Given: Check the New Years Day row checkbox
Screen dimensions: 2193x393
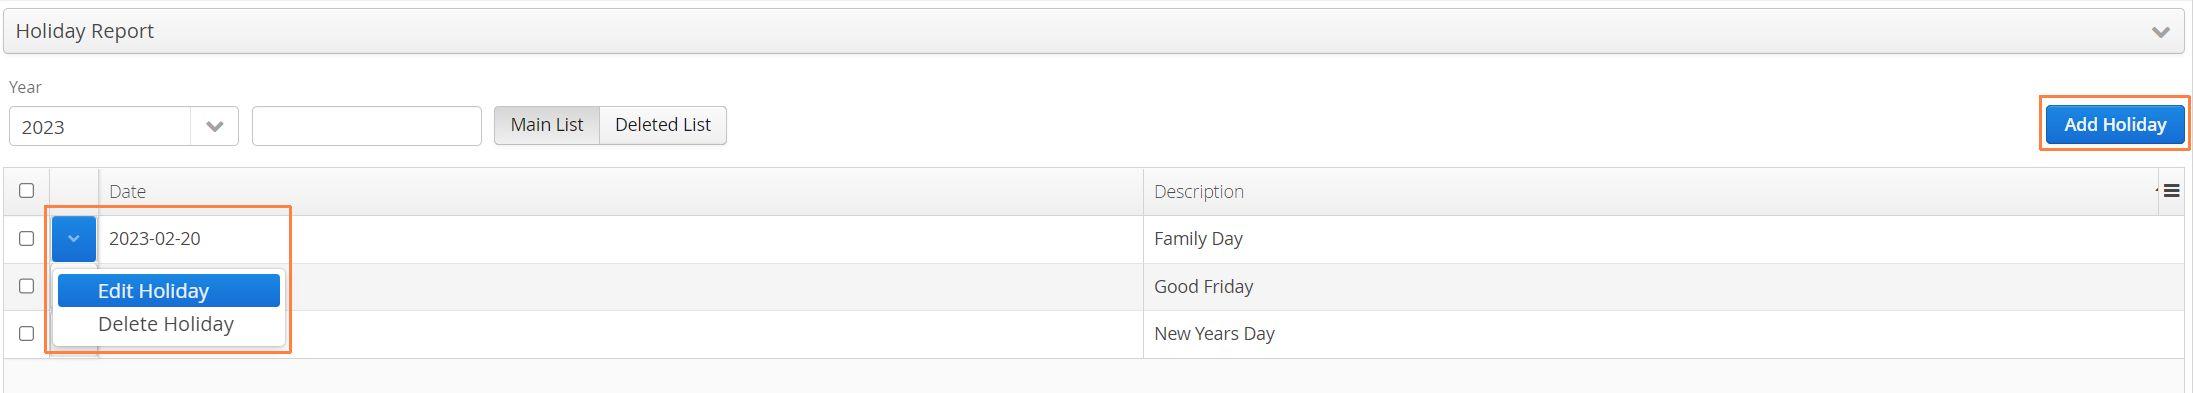Looking at the screenshot, I should 27,333.
